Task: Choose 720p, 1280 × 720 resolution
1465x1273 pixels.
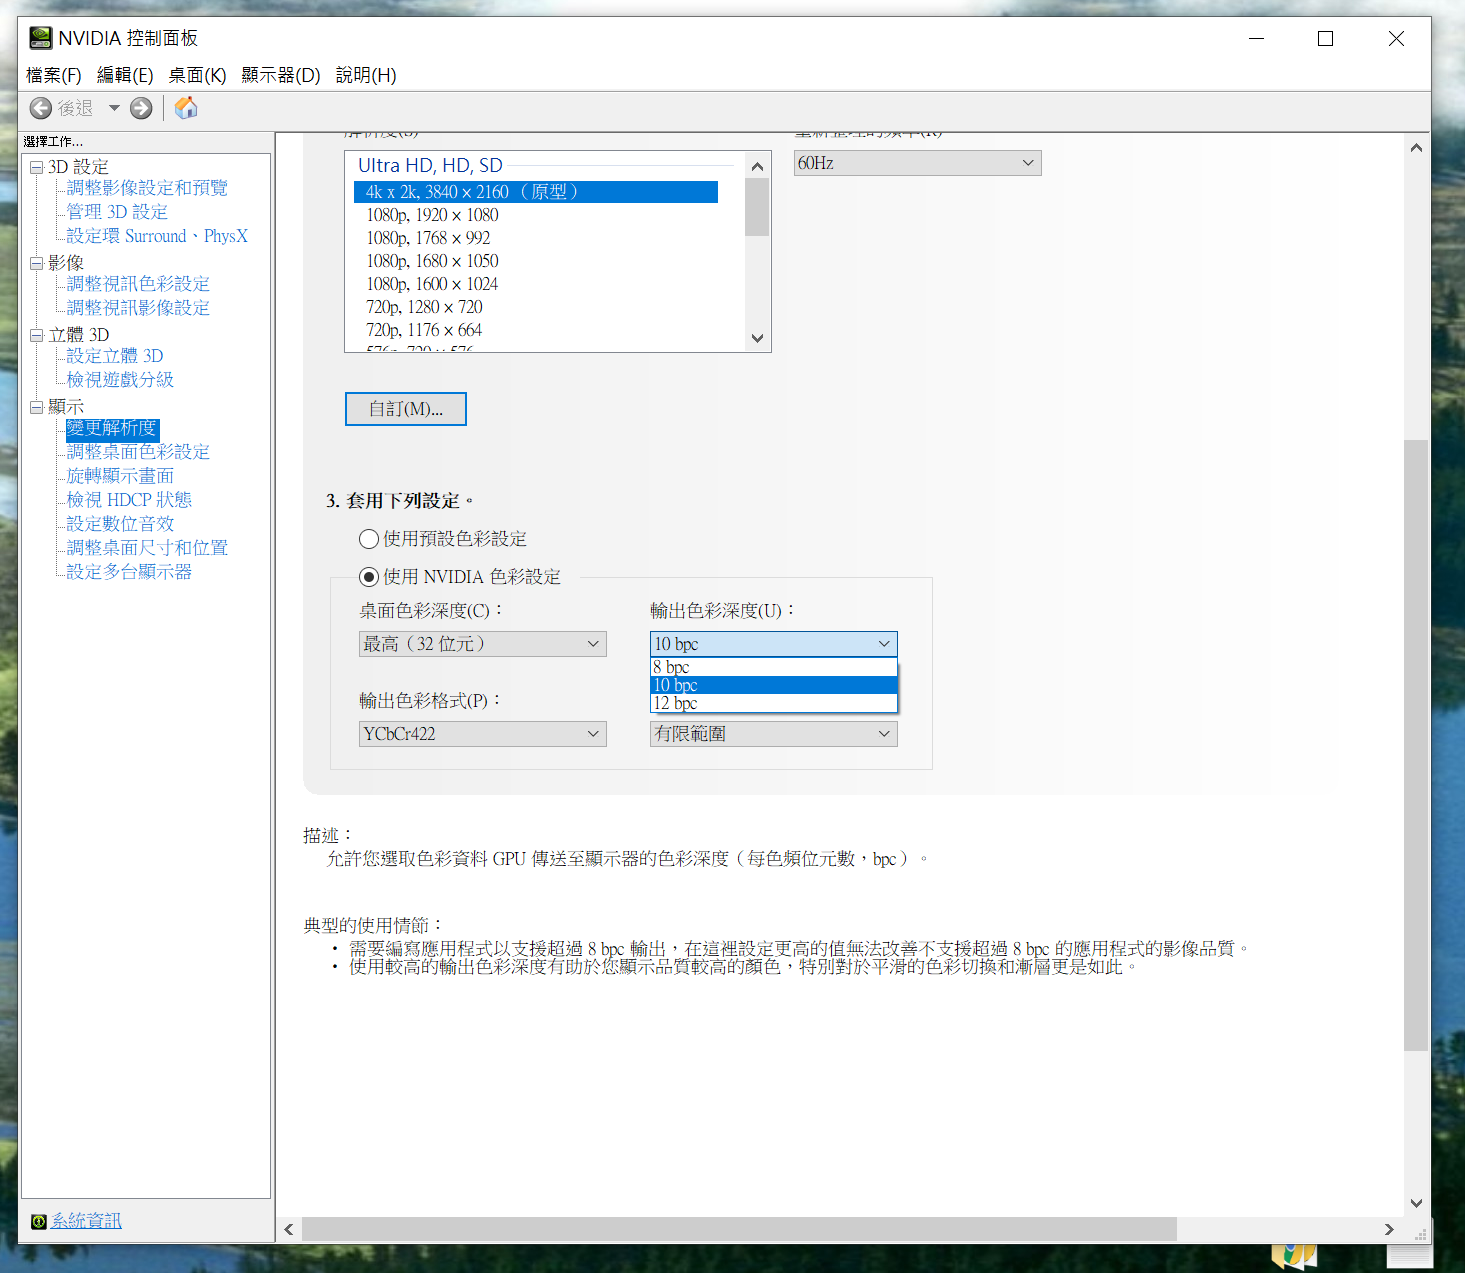Action: point(536,307)
